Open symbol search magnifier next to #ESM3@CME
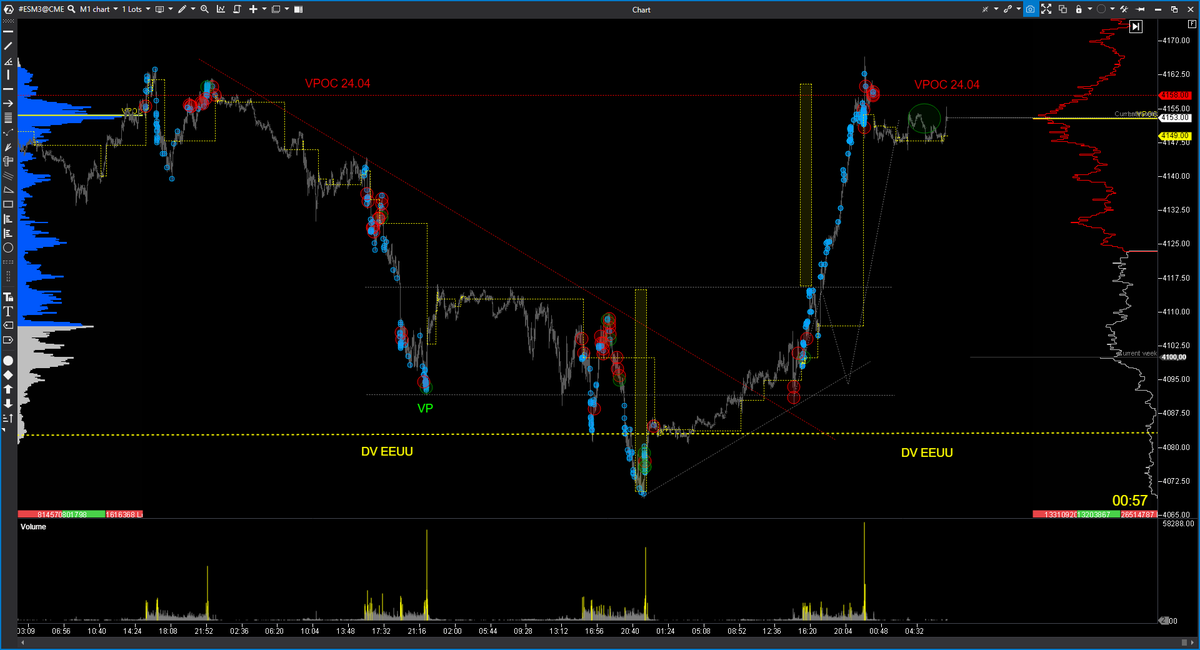The width and height of the screenshot is (1200, 650). coord(71,9)
